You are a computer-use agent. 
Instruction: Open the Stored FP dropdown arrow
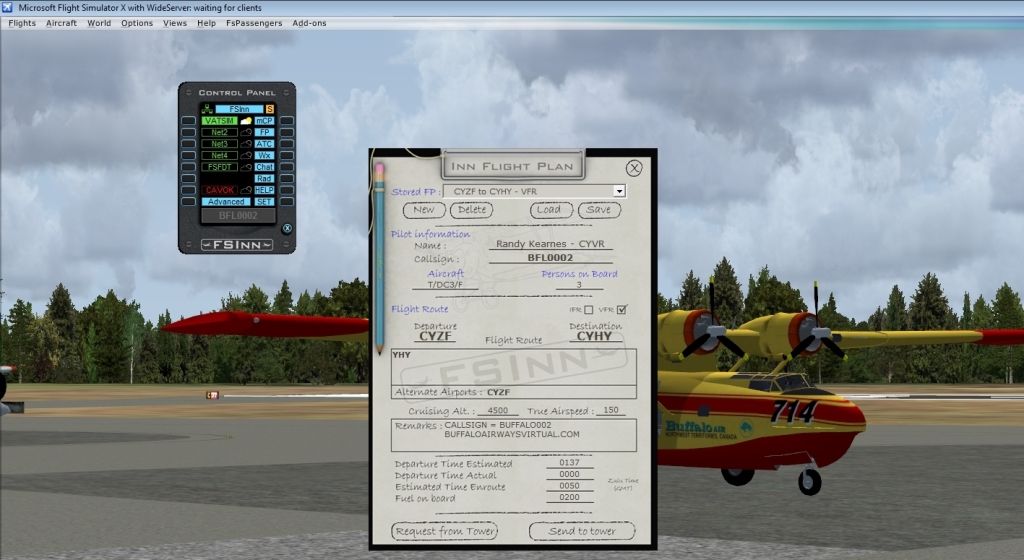click(618, 191)
